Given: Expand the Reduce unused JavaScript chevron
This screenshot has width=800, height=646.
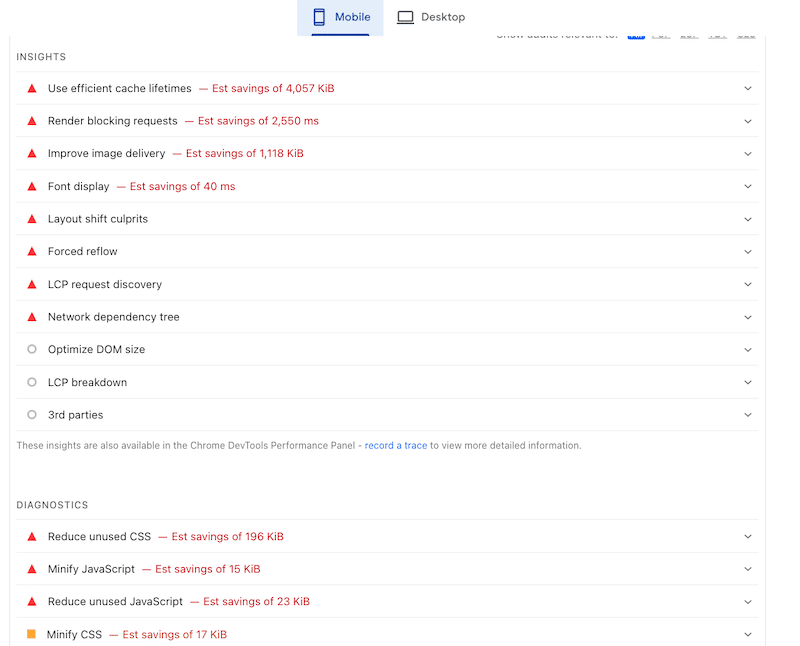Looking at the screenshot, I should coord(747,602).
